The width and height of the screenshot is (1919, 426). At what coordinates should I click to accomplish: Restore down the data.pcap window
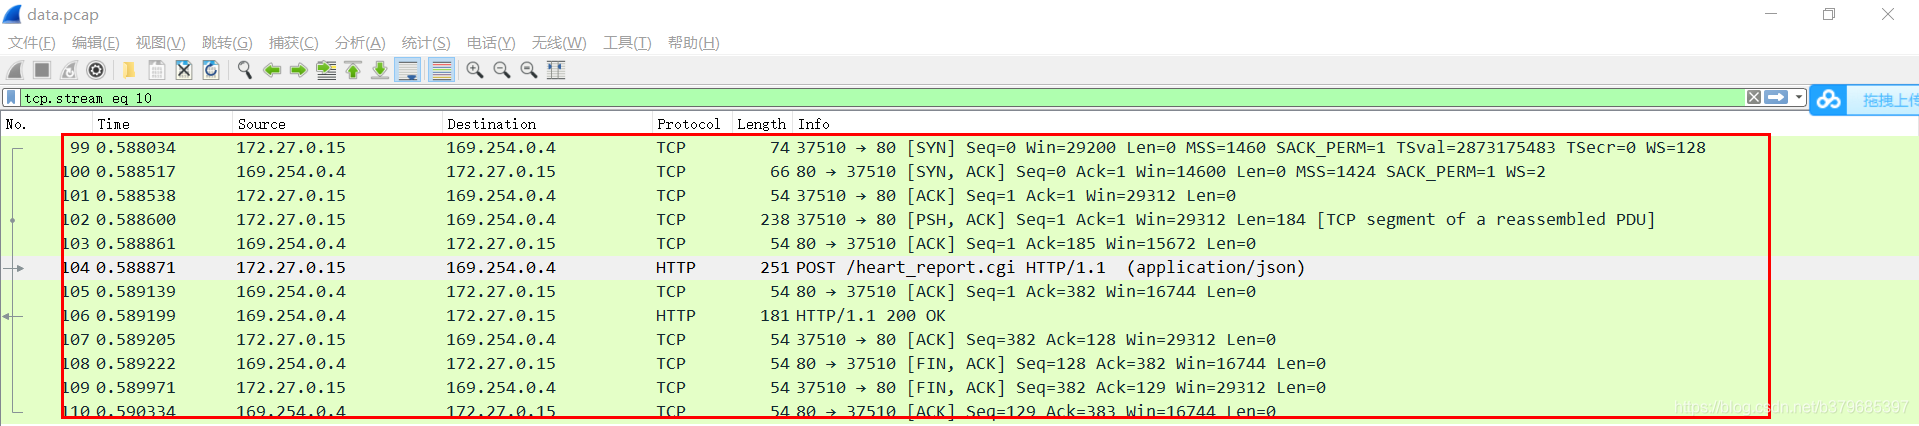[x=1829, y=14]
